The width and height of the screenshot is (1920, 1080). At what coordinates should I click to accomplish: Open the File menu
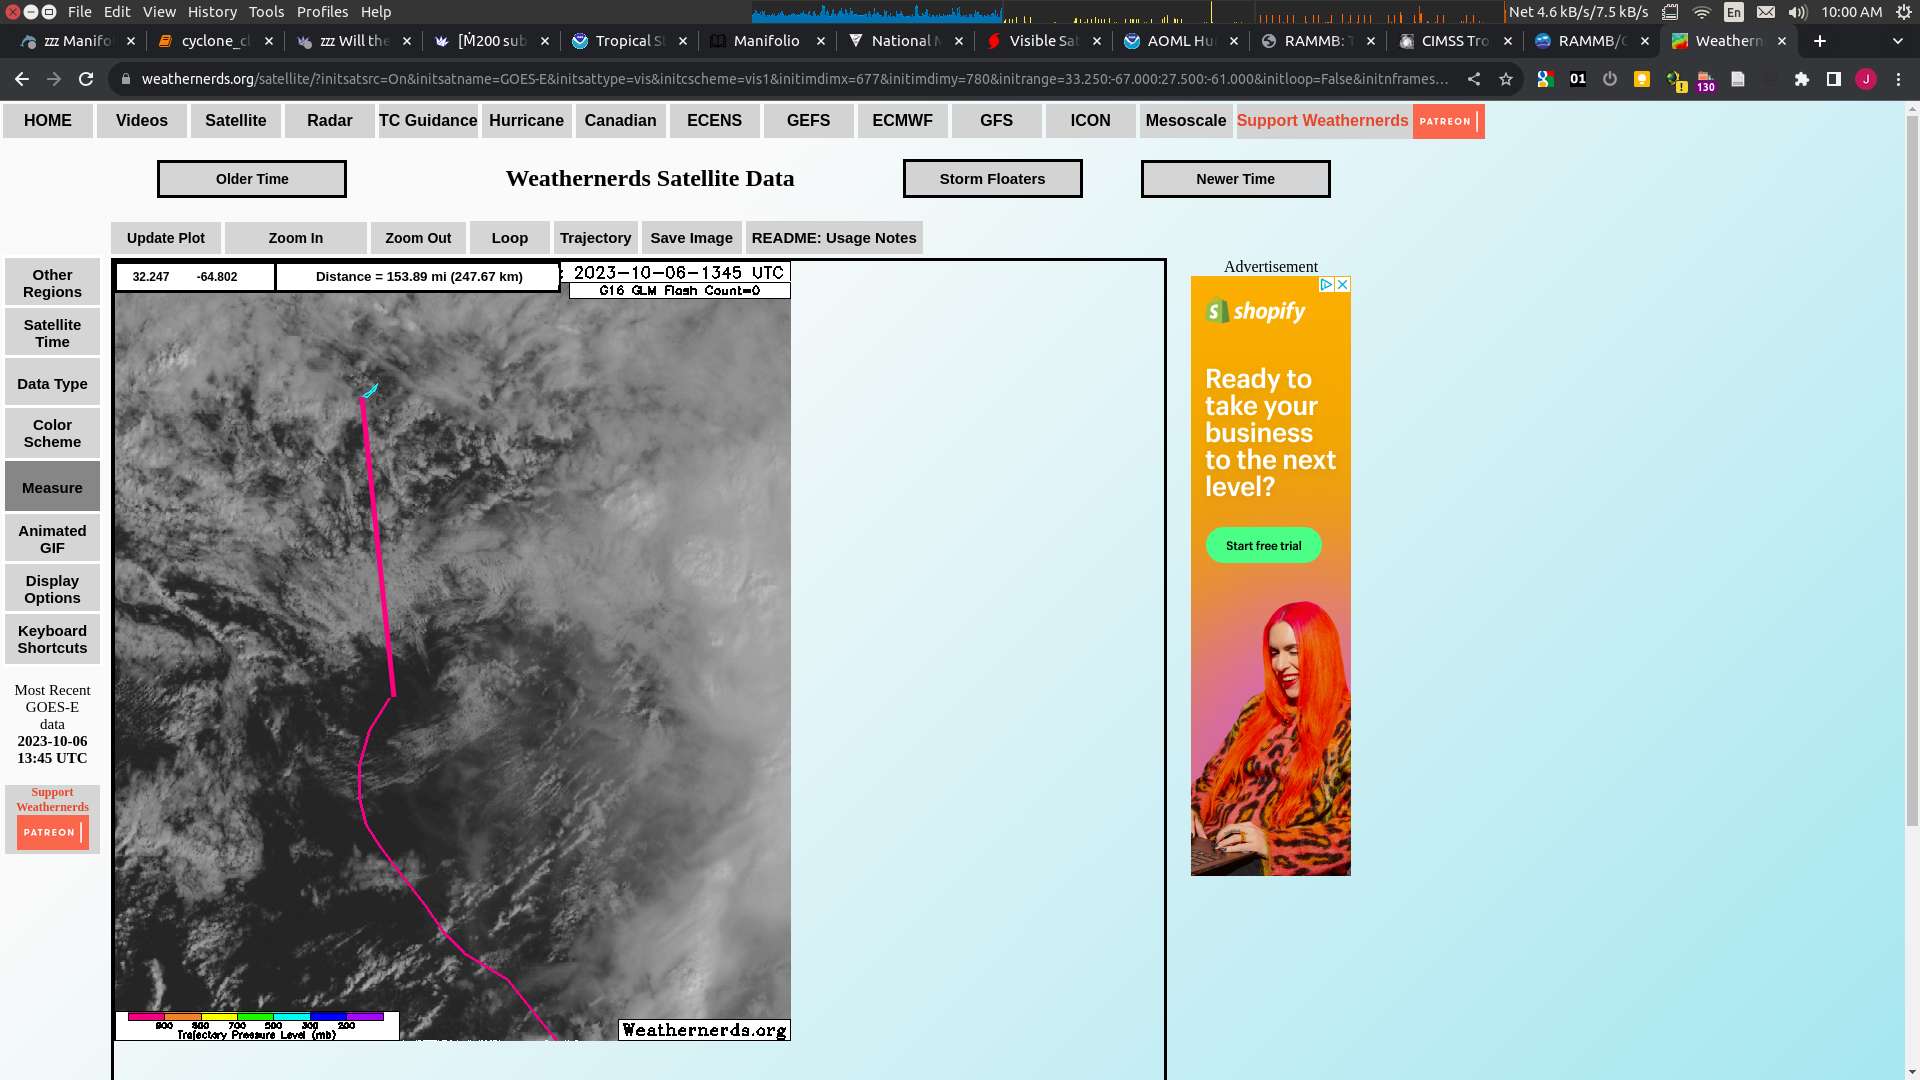[80, 12]
